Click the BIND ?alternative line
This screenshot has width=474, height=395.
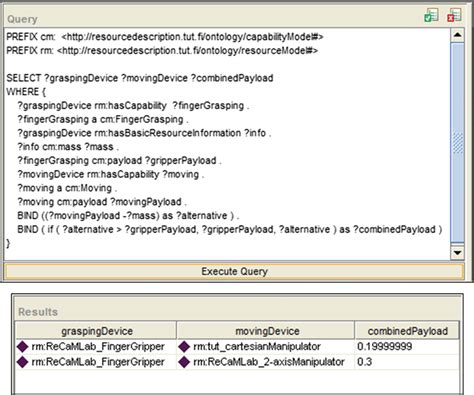(128, 216)
